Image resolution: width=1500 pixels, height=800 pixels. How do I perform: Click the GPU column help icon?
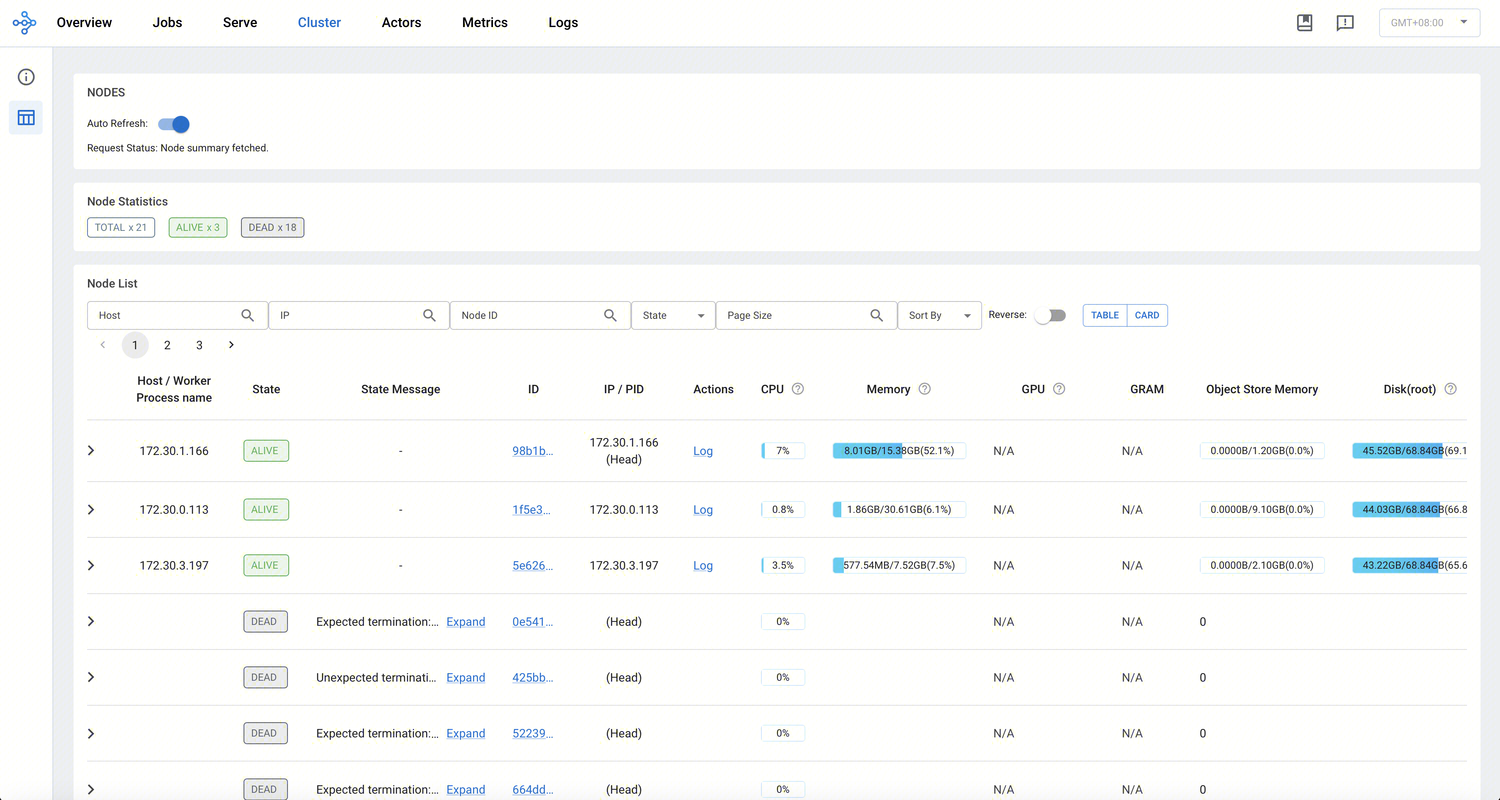click(1059, 389)
